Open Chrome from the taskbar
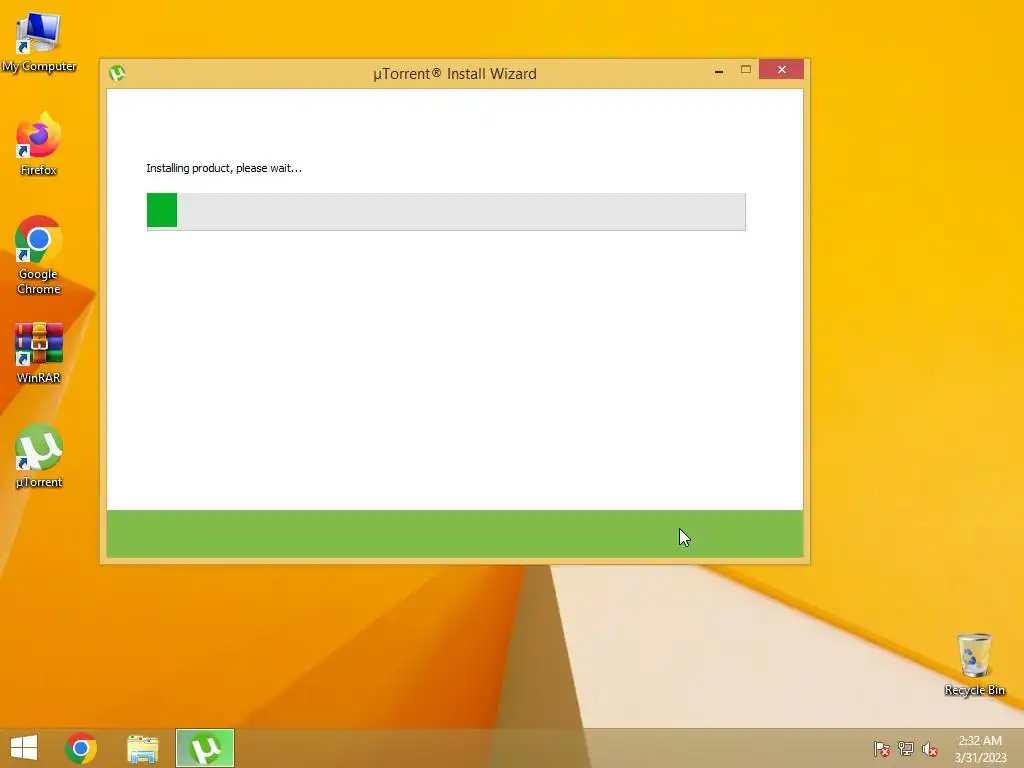The width and height of the screenshot is (1024, 768). pos(81,748)
